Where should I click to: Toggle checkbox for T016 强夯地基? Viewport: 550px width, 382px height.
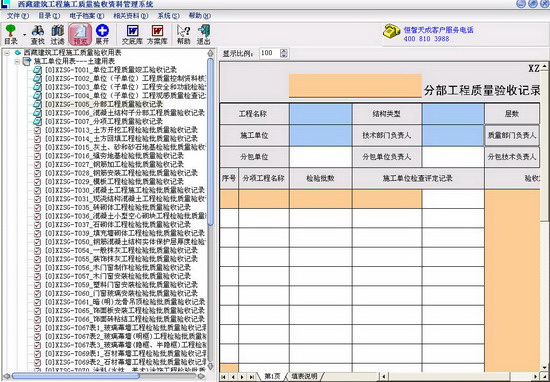pos(37,156)
